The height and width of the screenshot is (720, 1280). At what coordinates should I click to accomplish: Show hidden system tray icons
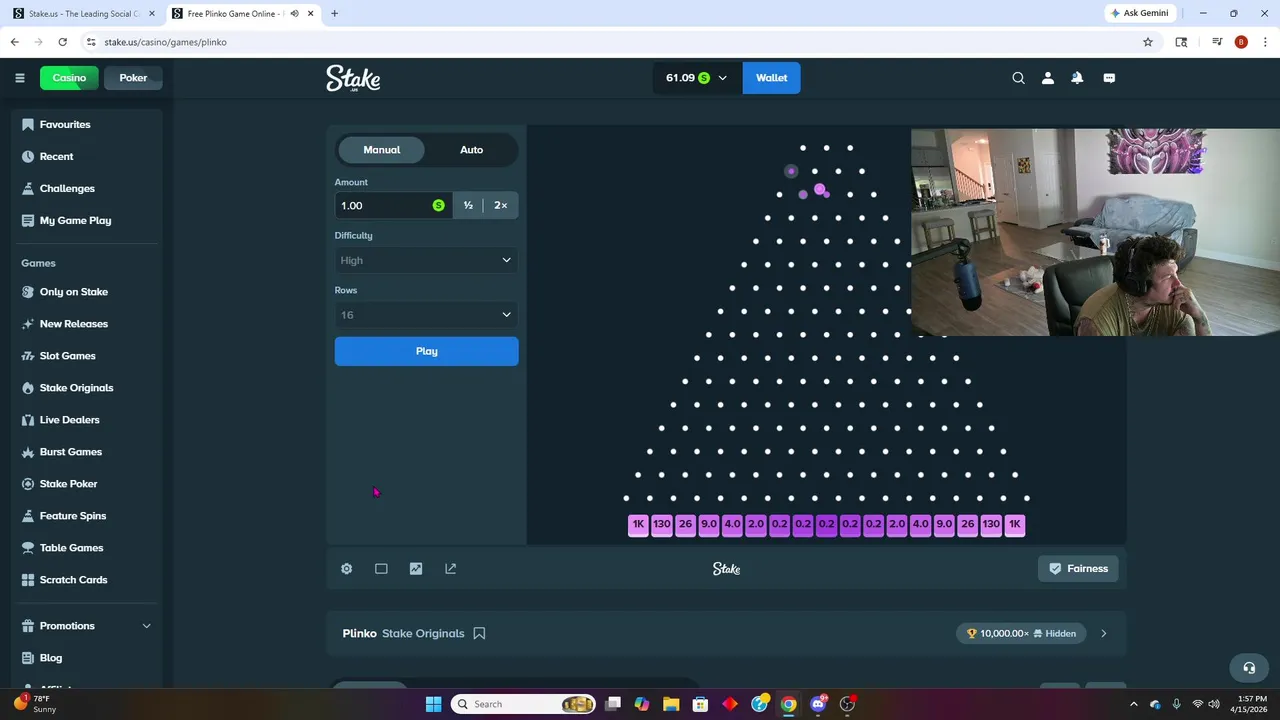pyautogui.click(x=1136, y=704)
